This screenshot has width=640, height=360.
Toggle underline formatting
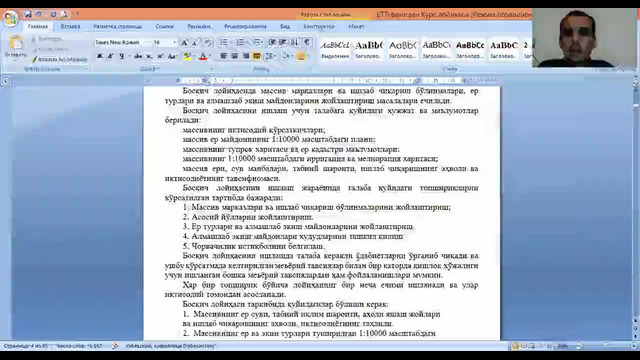122,56
